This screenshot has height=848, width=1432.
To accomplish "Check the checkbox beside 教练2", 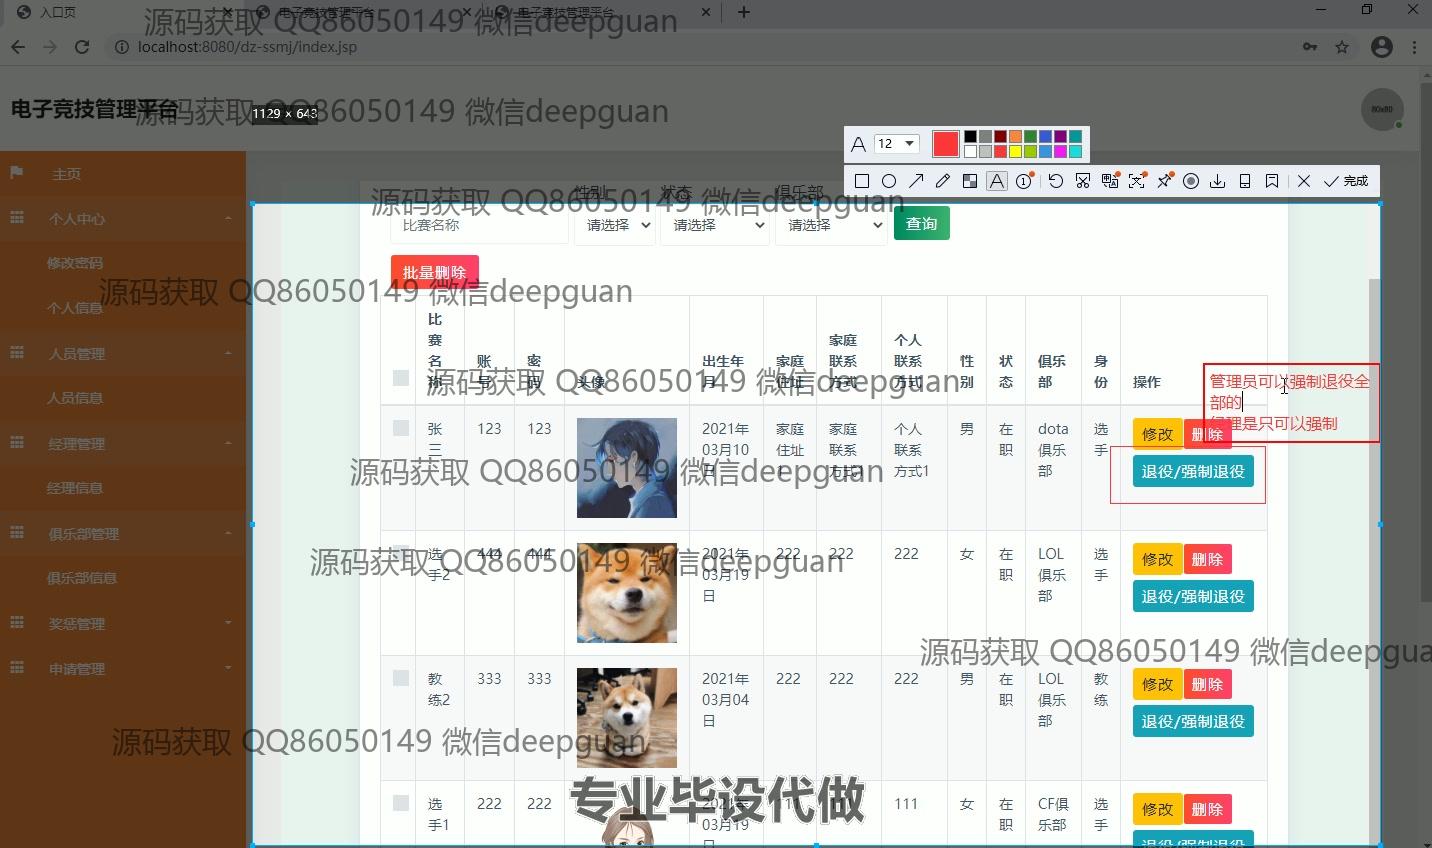I will (x=400, y=677).
